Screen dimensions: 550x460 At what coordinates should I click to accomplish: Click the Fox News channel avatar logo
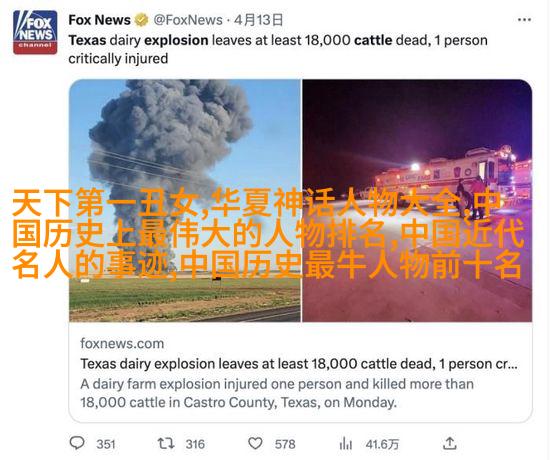pos(35,32)
